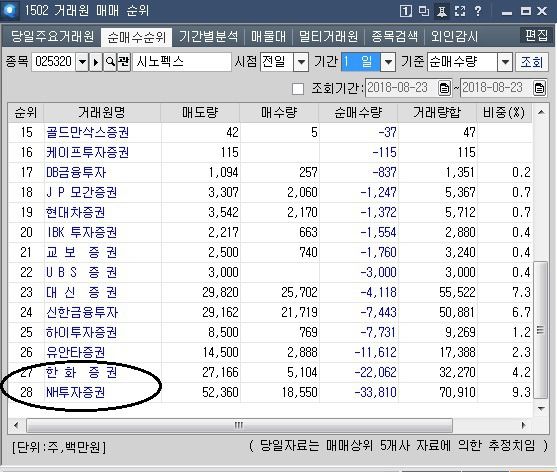Image resolution: width=557 pixels, height=472 pixels.
Task: Open the 시점 전일 dropdown arrow
Action: 301,62
